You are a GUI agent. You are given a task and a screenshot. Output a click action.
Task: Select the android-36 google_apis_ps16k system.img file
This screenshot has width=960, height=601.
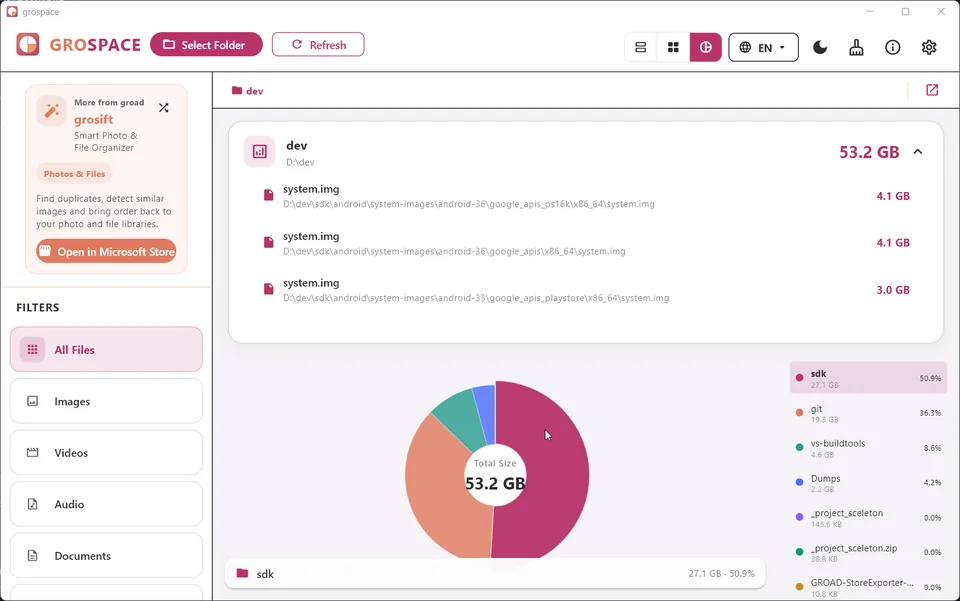586,196
